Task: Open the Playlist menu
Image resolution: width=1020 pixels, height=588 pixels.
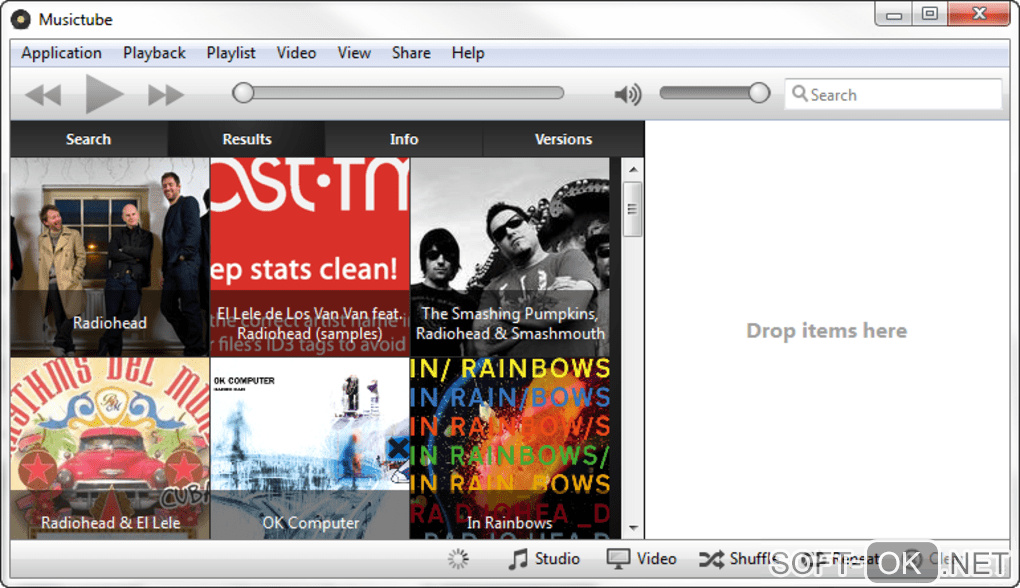Action: pyautogui.click(x=231, y=53)
